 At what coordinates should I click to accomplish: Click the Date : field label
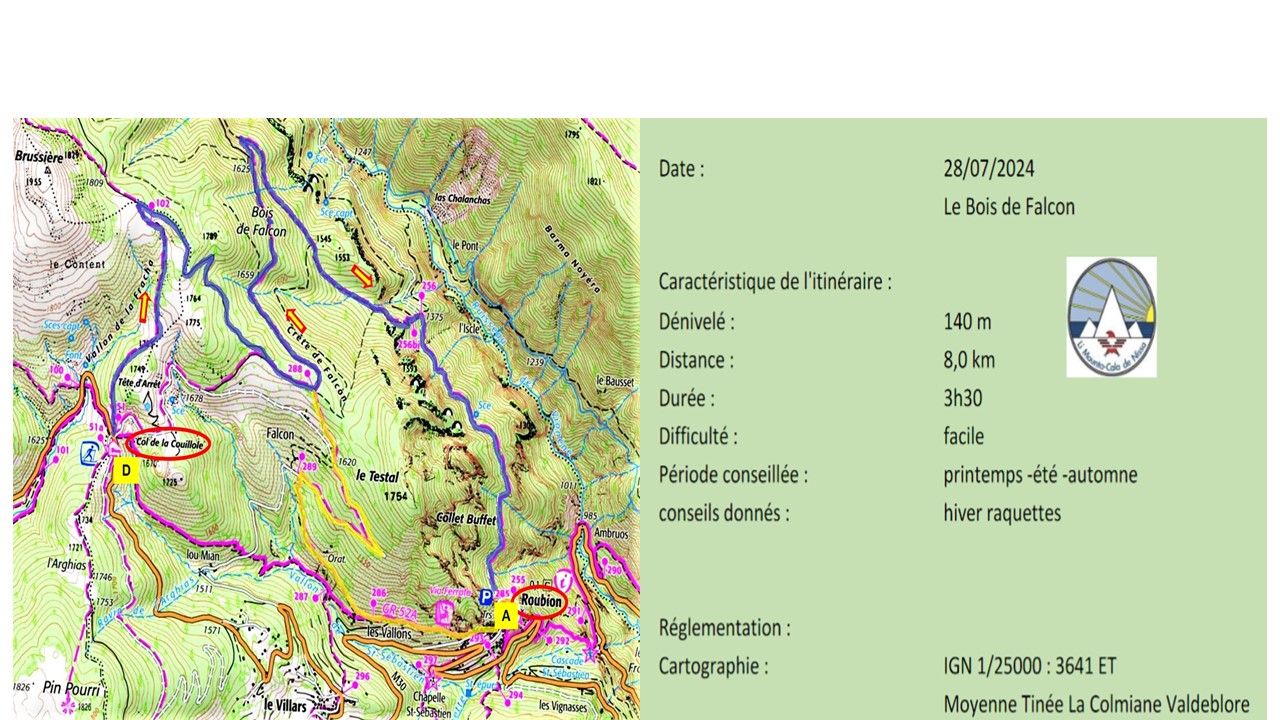pyautogui.click(x=681, y=169)
